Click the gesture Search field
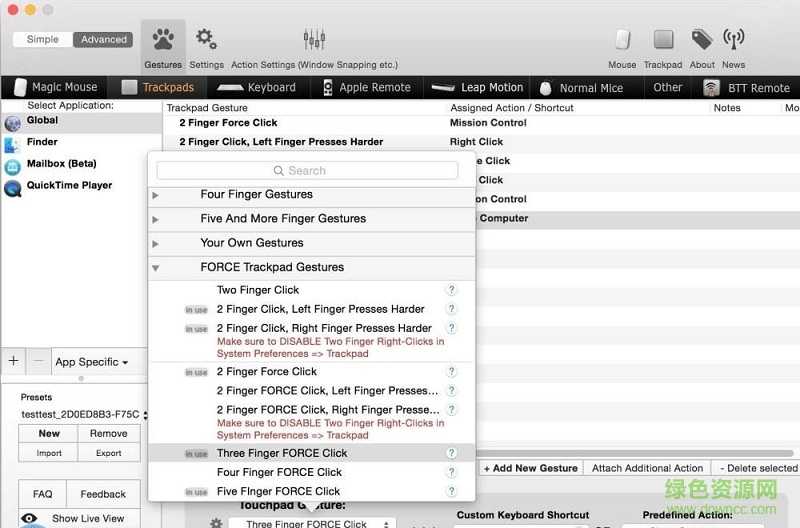 point(307,170)
